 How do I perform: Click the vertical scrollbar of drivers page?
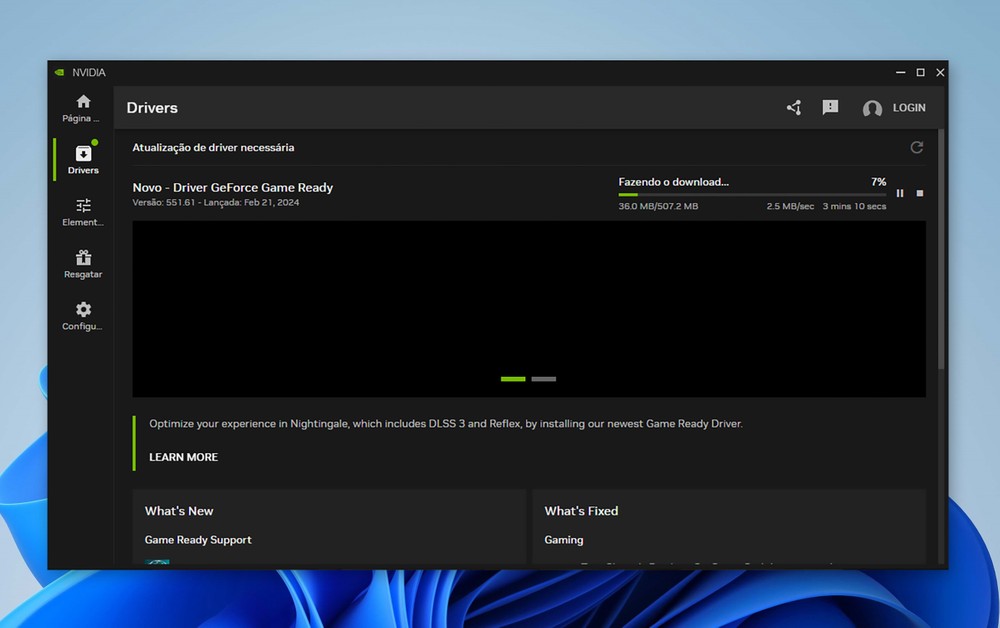(941, 249)
